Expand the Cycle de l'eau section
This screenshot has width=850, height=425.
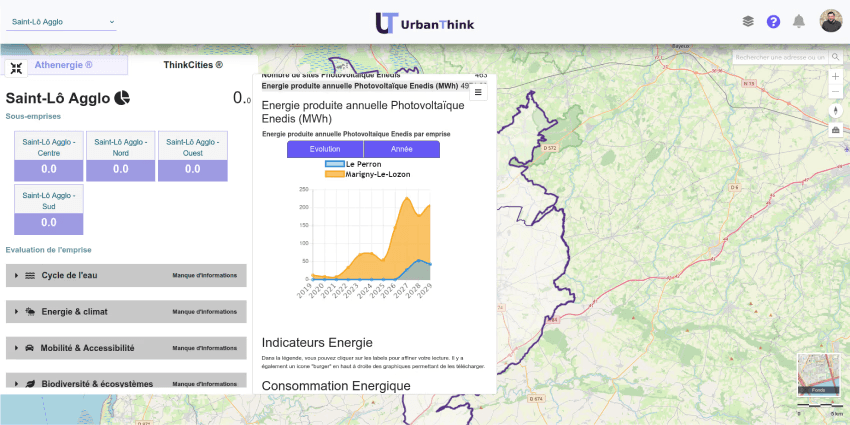pos(126,275)
